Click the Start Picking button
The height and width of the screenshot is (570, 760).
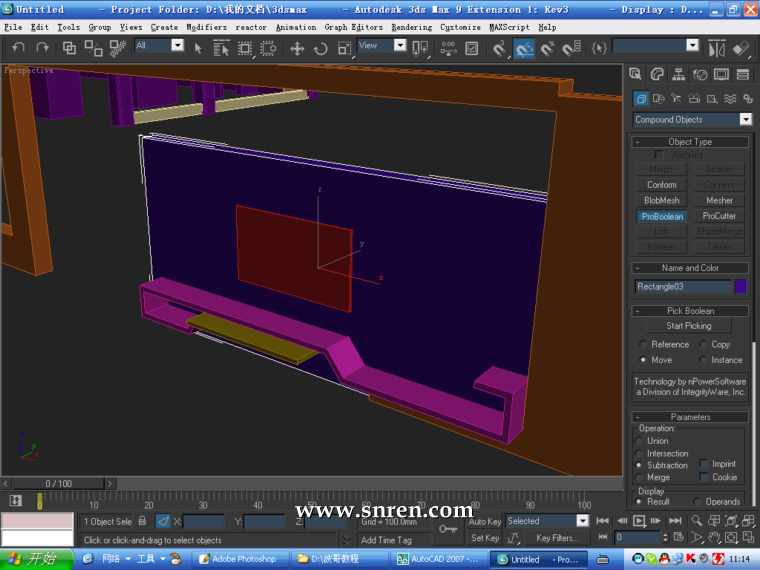pyautogui.click(x=689, y=326)
